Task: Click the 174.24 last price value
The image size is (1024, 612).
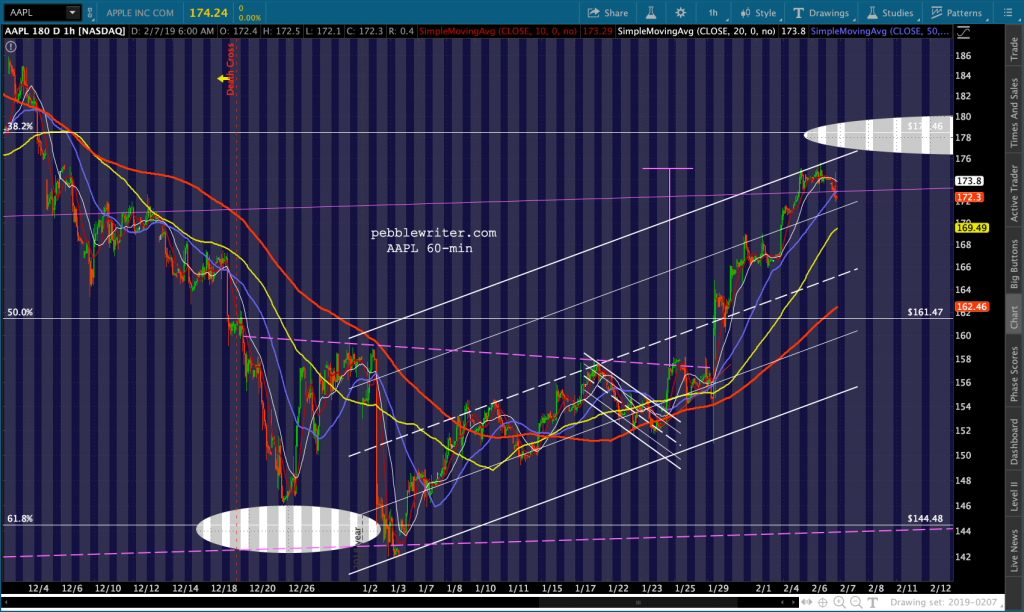Action: coord(208,12)
